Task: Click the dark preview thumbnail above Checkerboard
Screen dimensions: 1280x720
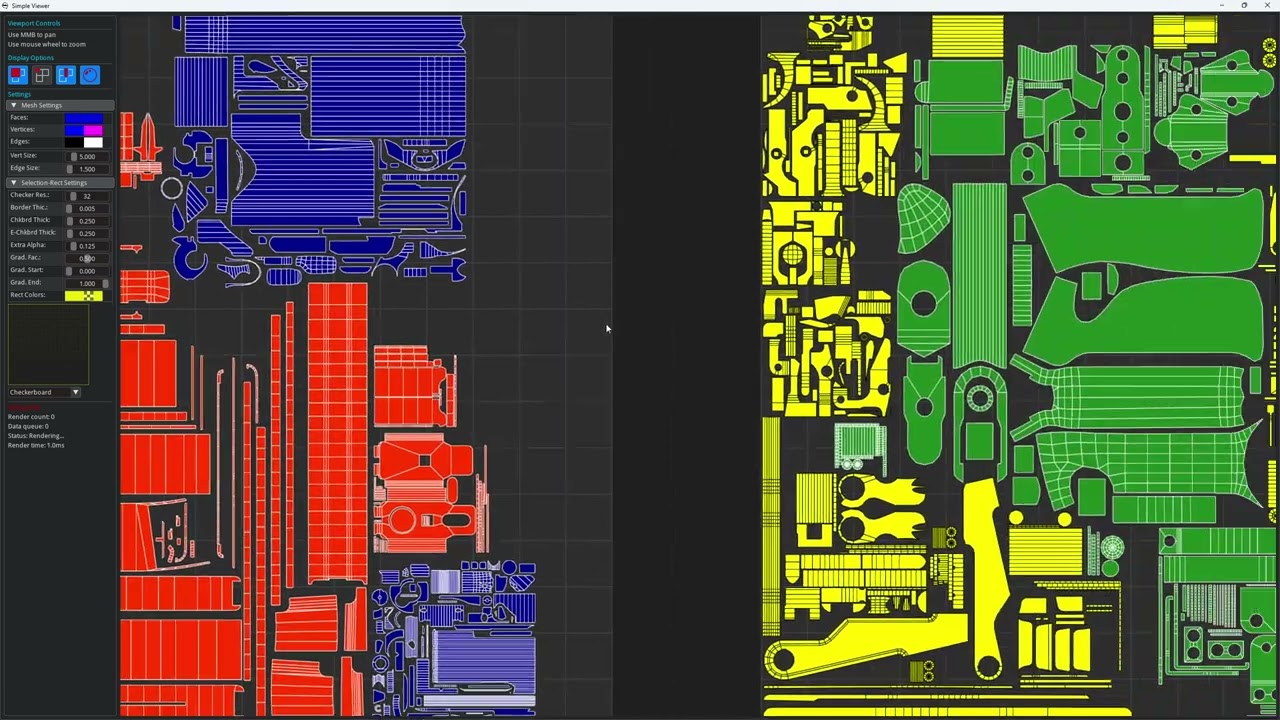Action: [x=48, y=344]
